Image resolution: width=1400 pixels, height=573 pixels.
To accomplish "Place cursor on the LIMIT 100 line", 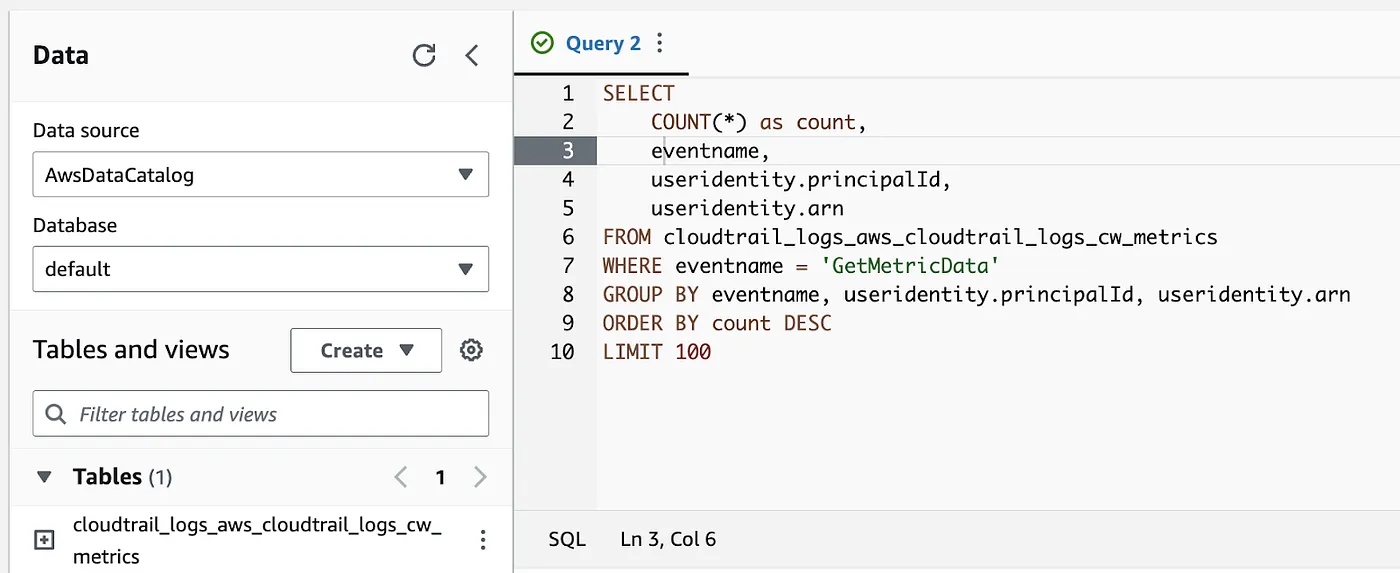I will pyautogui.click(x=657, y=352).
